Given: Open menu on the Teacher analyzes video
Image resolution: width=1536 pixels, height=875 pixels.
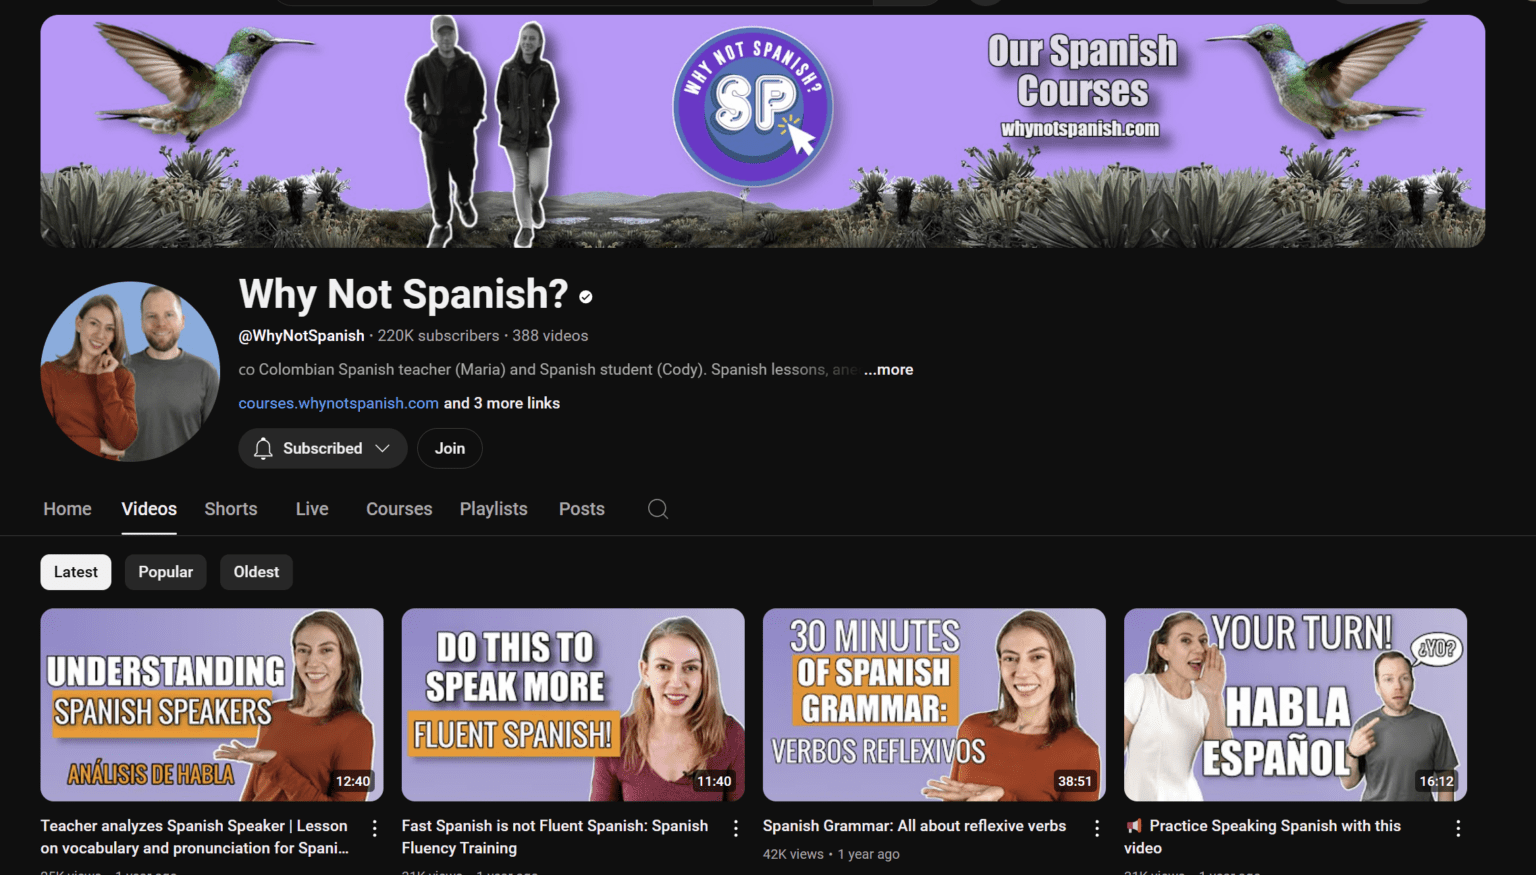Looking at the screenshot, I should click(x=374, y=828).
